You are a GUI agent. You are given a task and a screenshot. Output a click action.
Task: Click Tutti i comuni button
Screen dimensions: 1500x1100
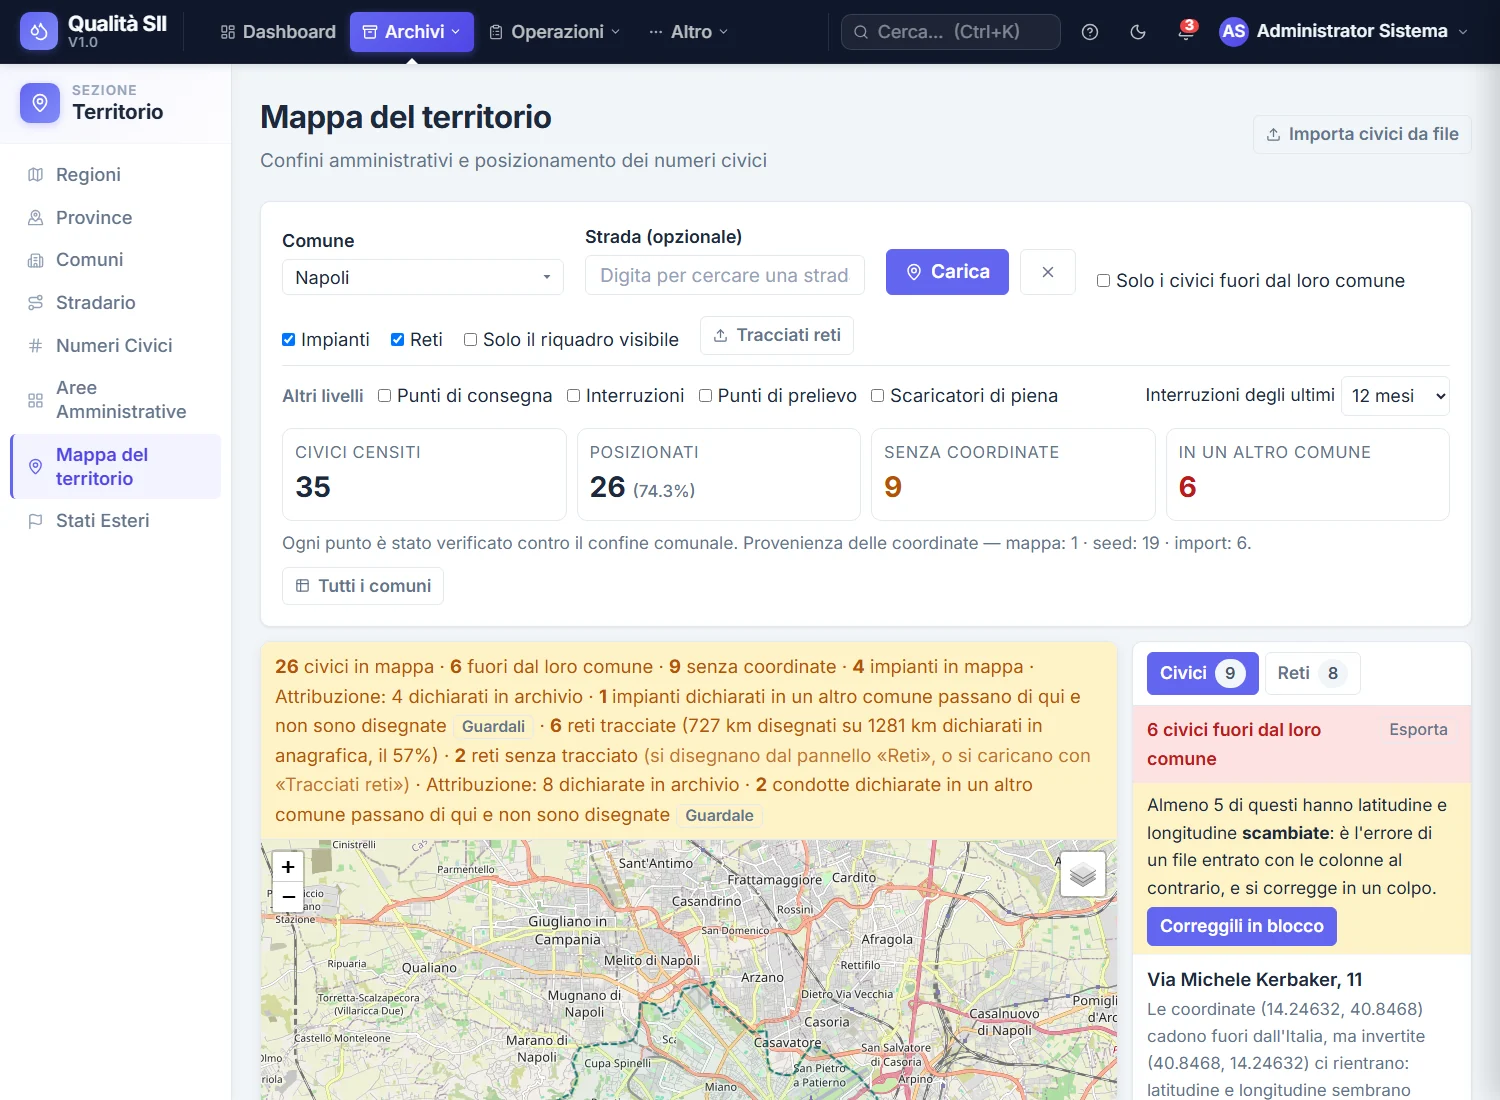click(363, 586)
